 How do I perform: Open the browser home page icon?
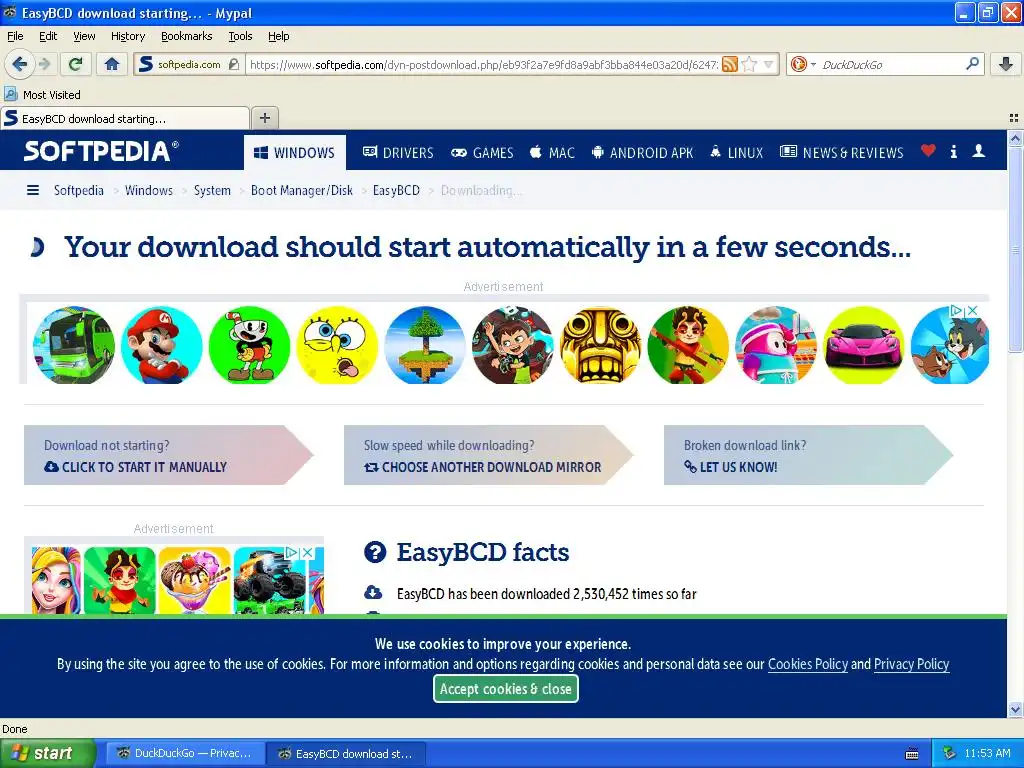tap(112, 64)
